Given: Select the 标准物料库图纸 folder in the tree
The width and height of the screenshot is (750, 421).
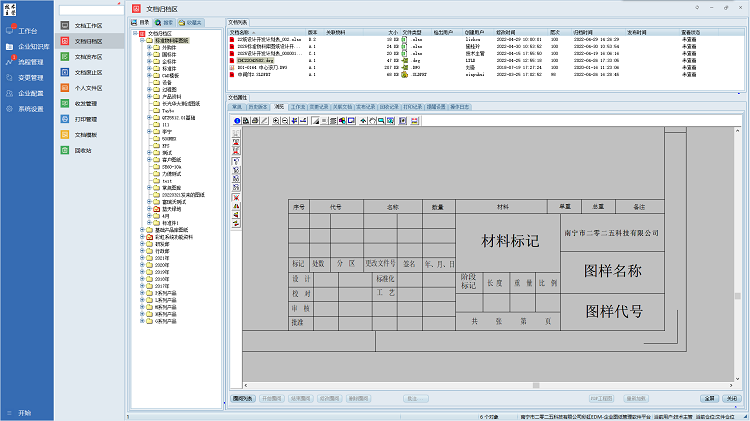Looking at the screenshot, I should pyautogui.click(x=172, y=41).
